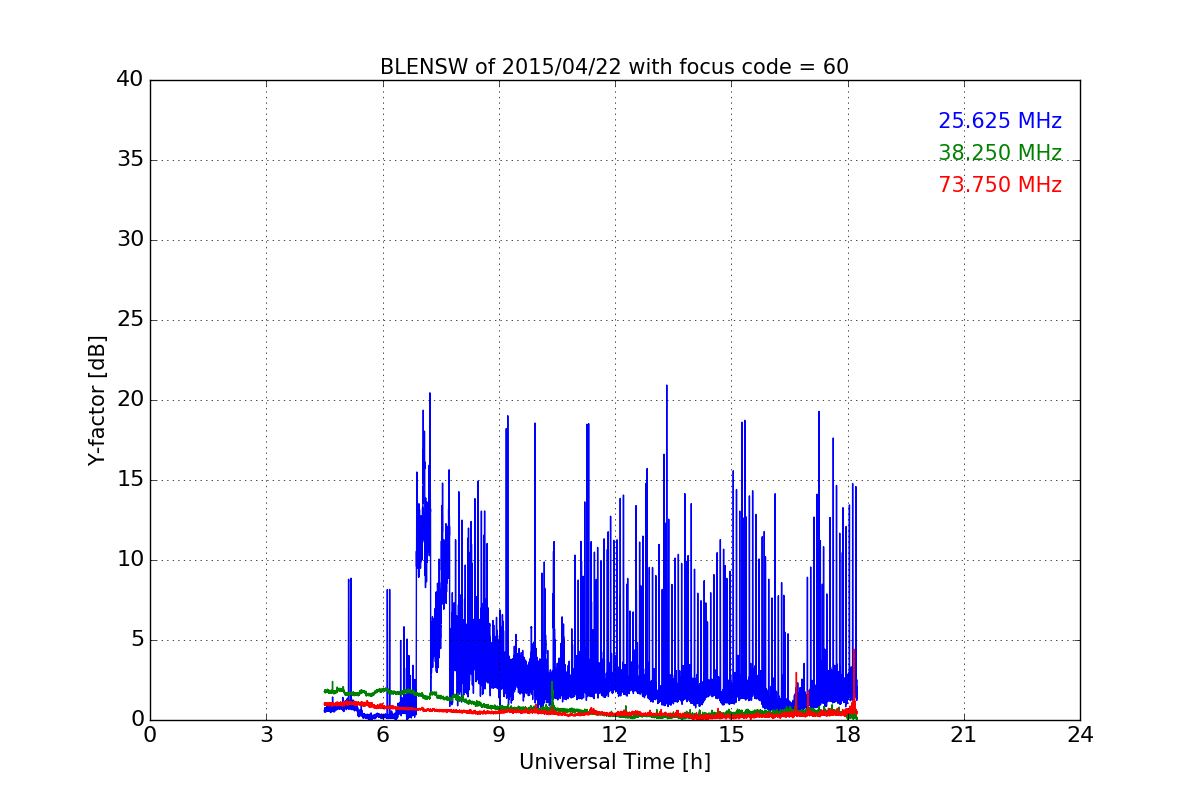
Task: Click the y-axis tick label "35"
Action: (x=130, y=160)
